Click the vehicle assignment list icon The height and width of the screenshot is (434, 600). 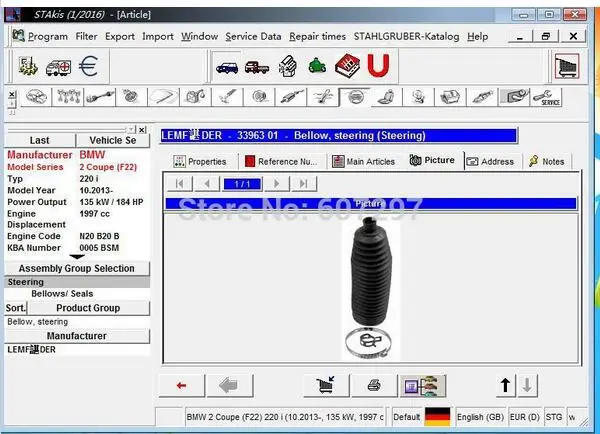[x=422, y=385]
